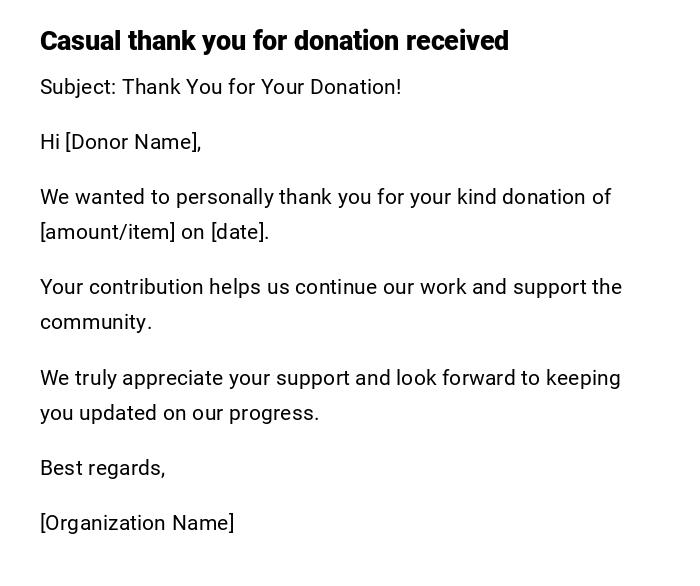Click the greeting word 'Hi'
This screenshot has width=700, height=586.
[x=50, y=142]
